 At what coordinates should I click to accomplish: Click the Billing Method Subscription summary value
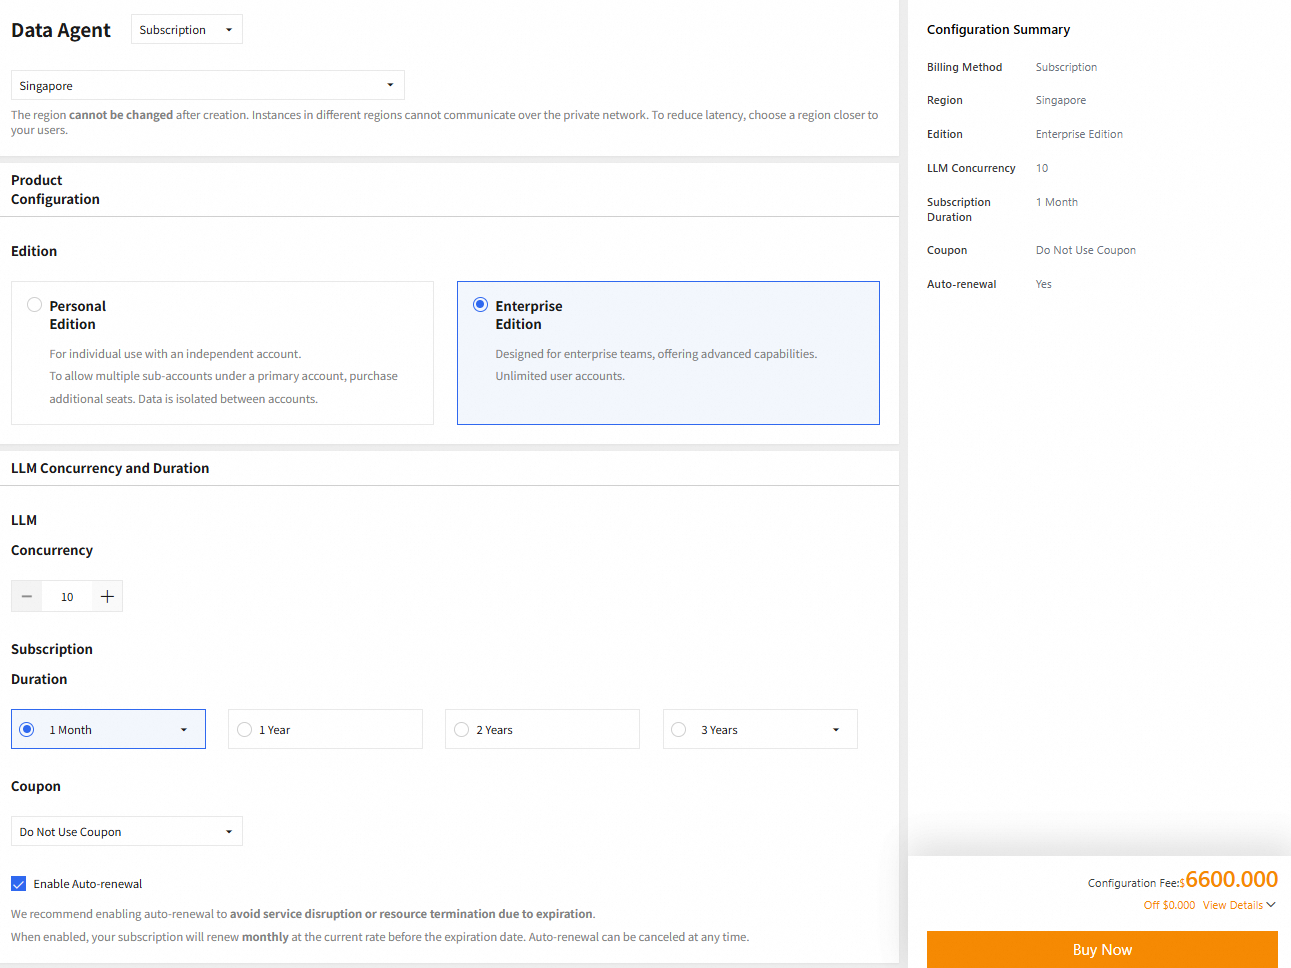1066,67
